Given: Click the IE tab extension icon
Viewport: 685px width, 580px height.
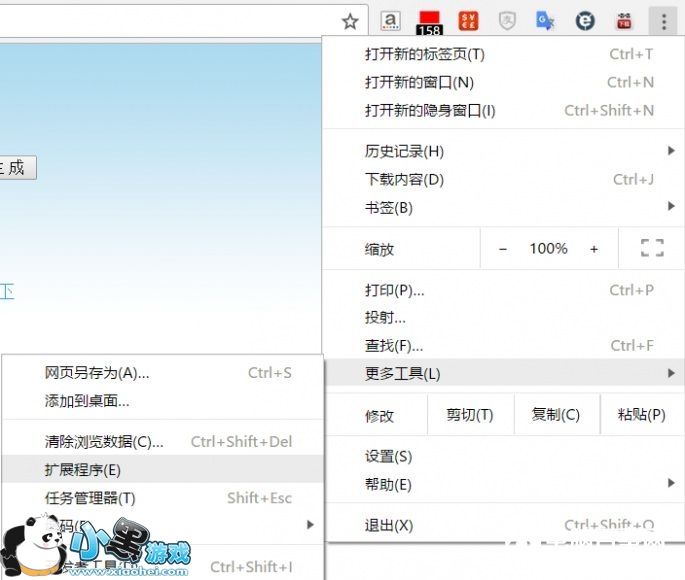Looking at the screenshot, I should point(585,21).
